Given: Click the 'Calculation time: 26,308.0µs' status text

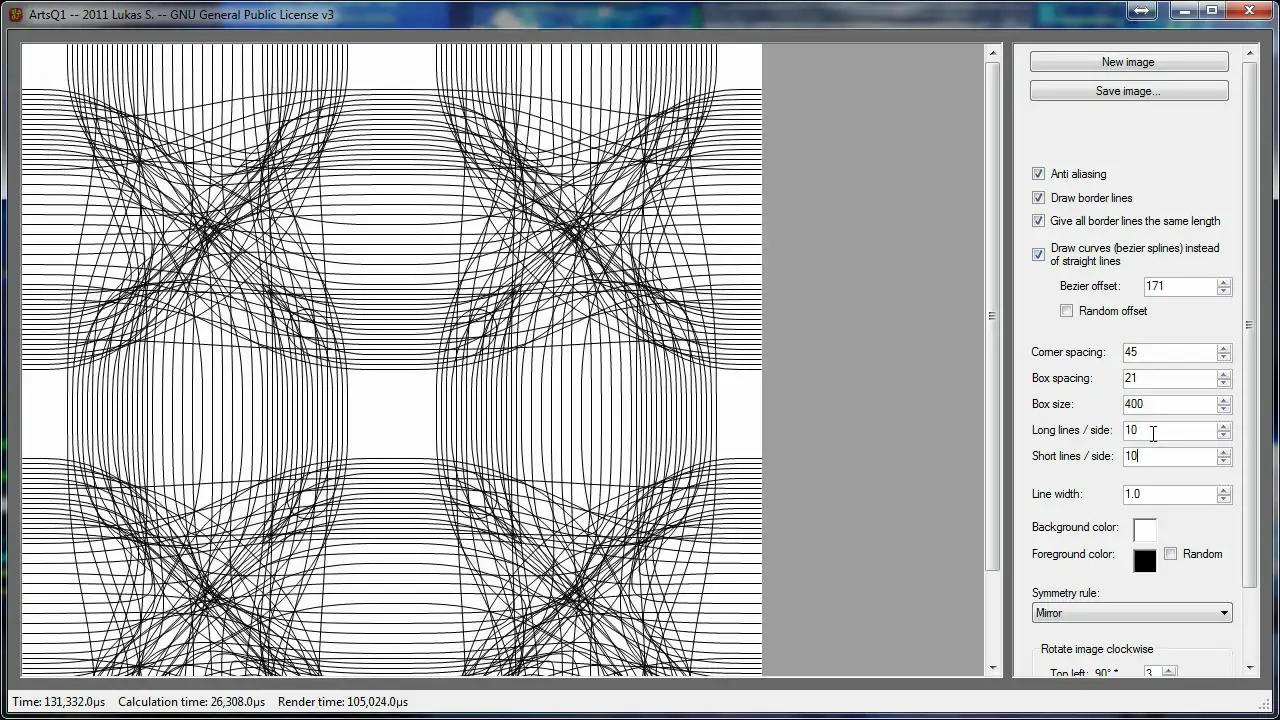Looking at the screenshot, I should (x=191, y=702).
